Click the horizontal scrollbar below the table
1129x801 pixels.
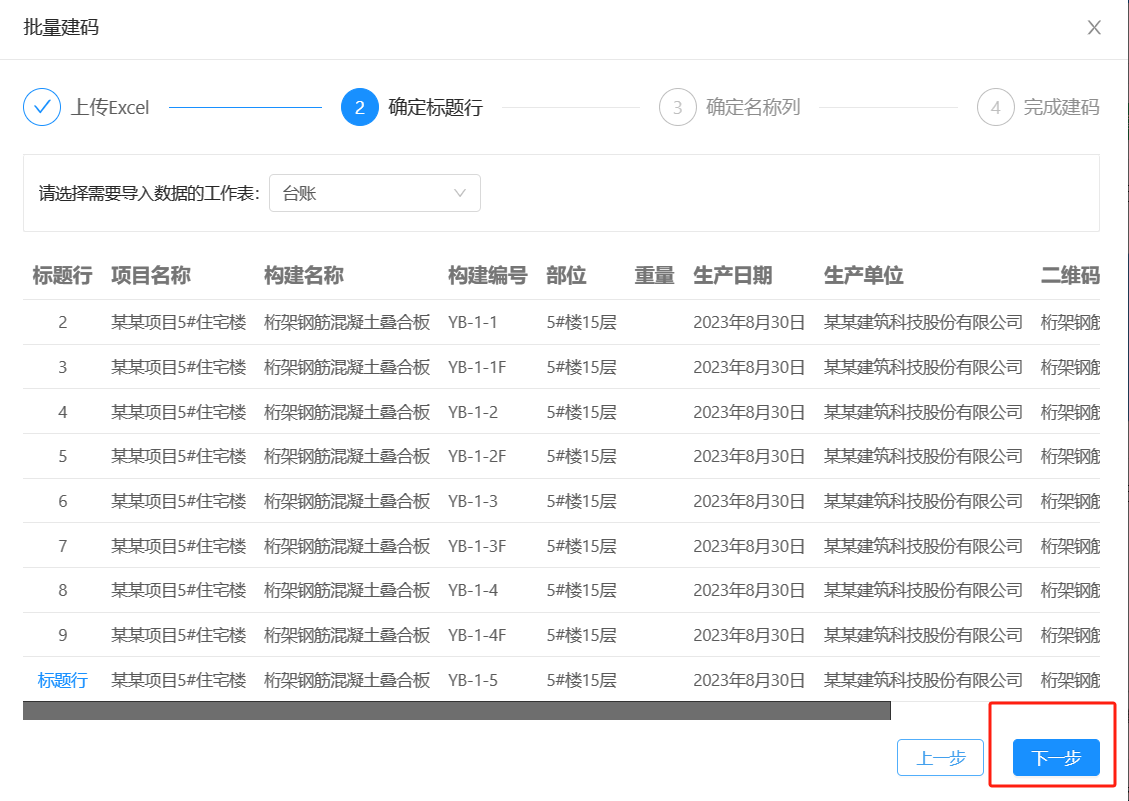click(x=460, y=711)
